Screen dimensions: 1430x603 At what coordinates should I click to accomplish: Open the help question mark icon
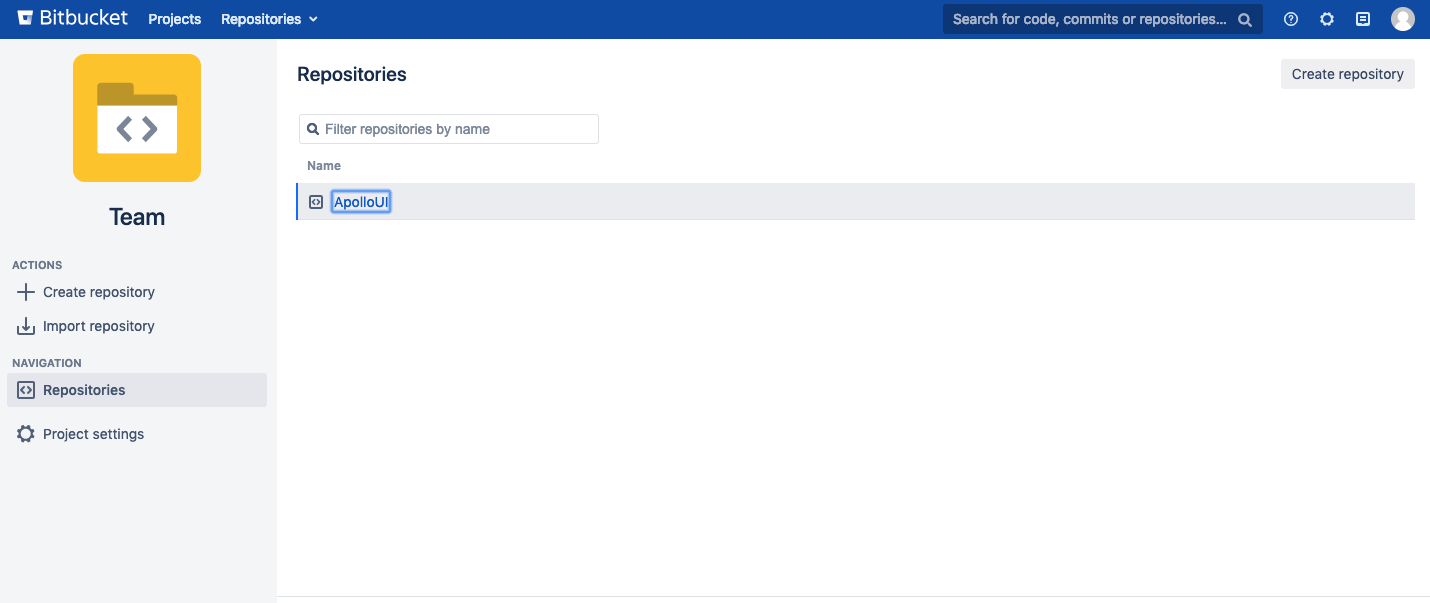point(1291,19)
